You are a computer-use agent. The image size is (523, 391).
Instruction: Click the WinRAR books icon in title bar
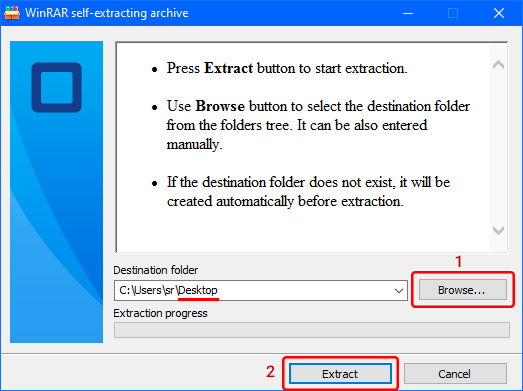12,13
